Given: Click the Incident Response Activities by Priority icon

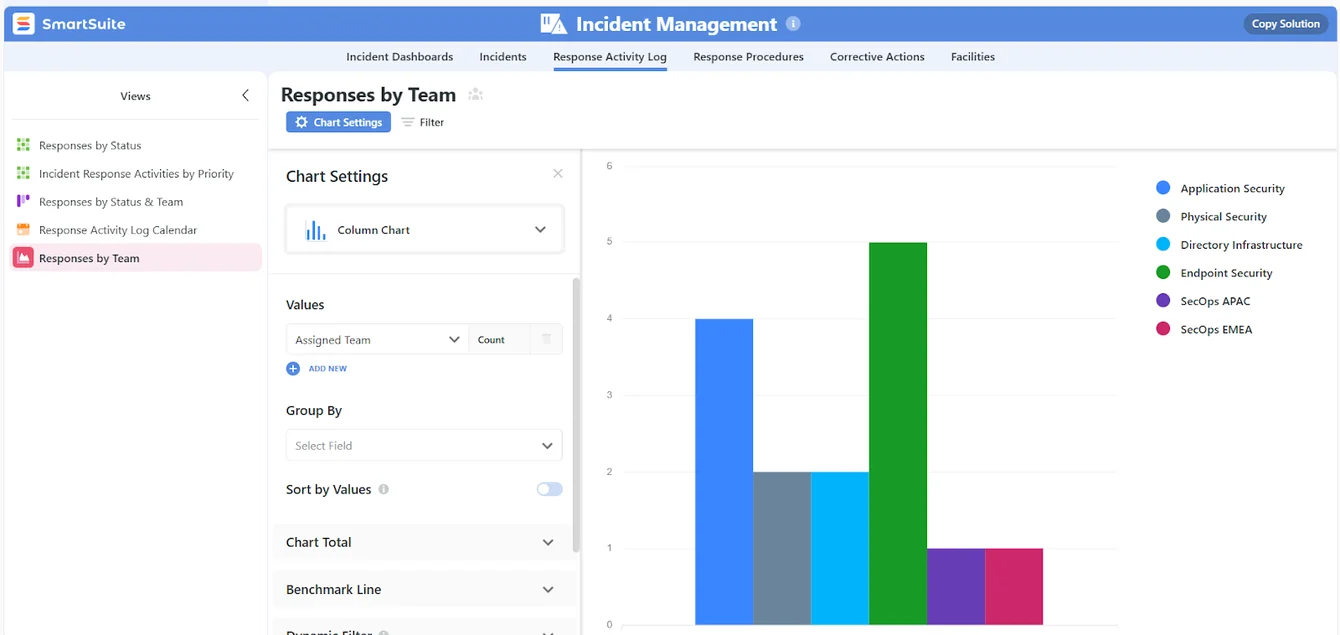Looking at the screenshot, I should (23, 173).
